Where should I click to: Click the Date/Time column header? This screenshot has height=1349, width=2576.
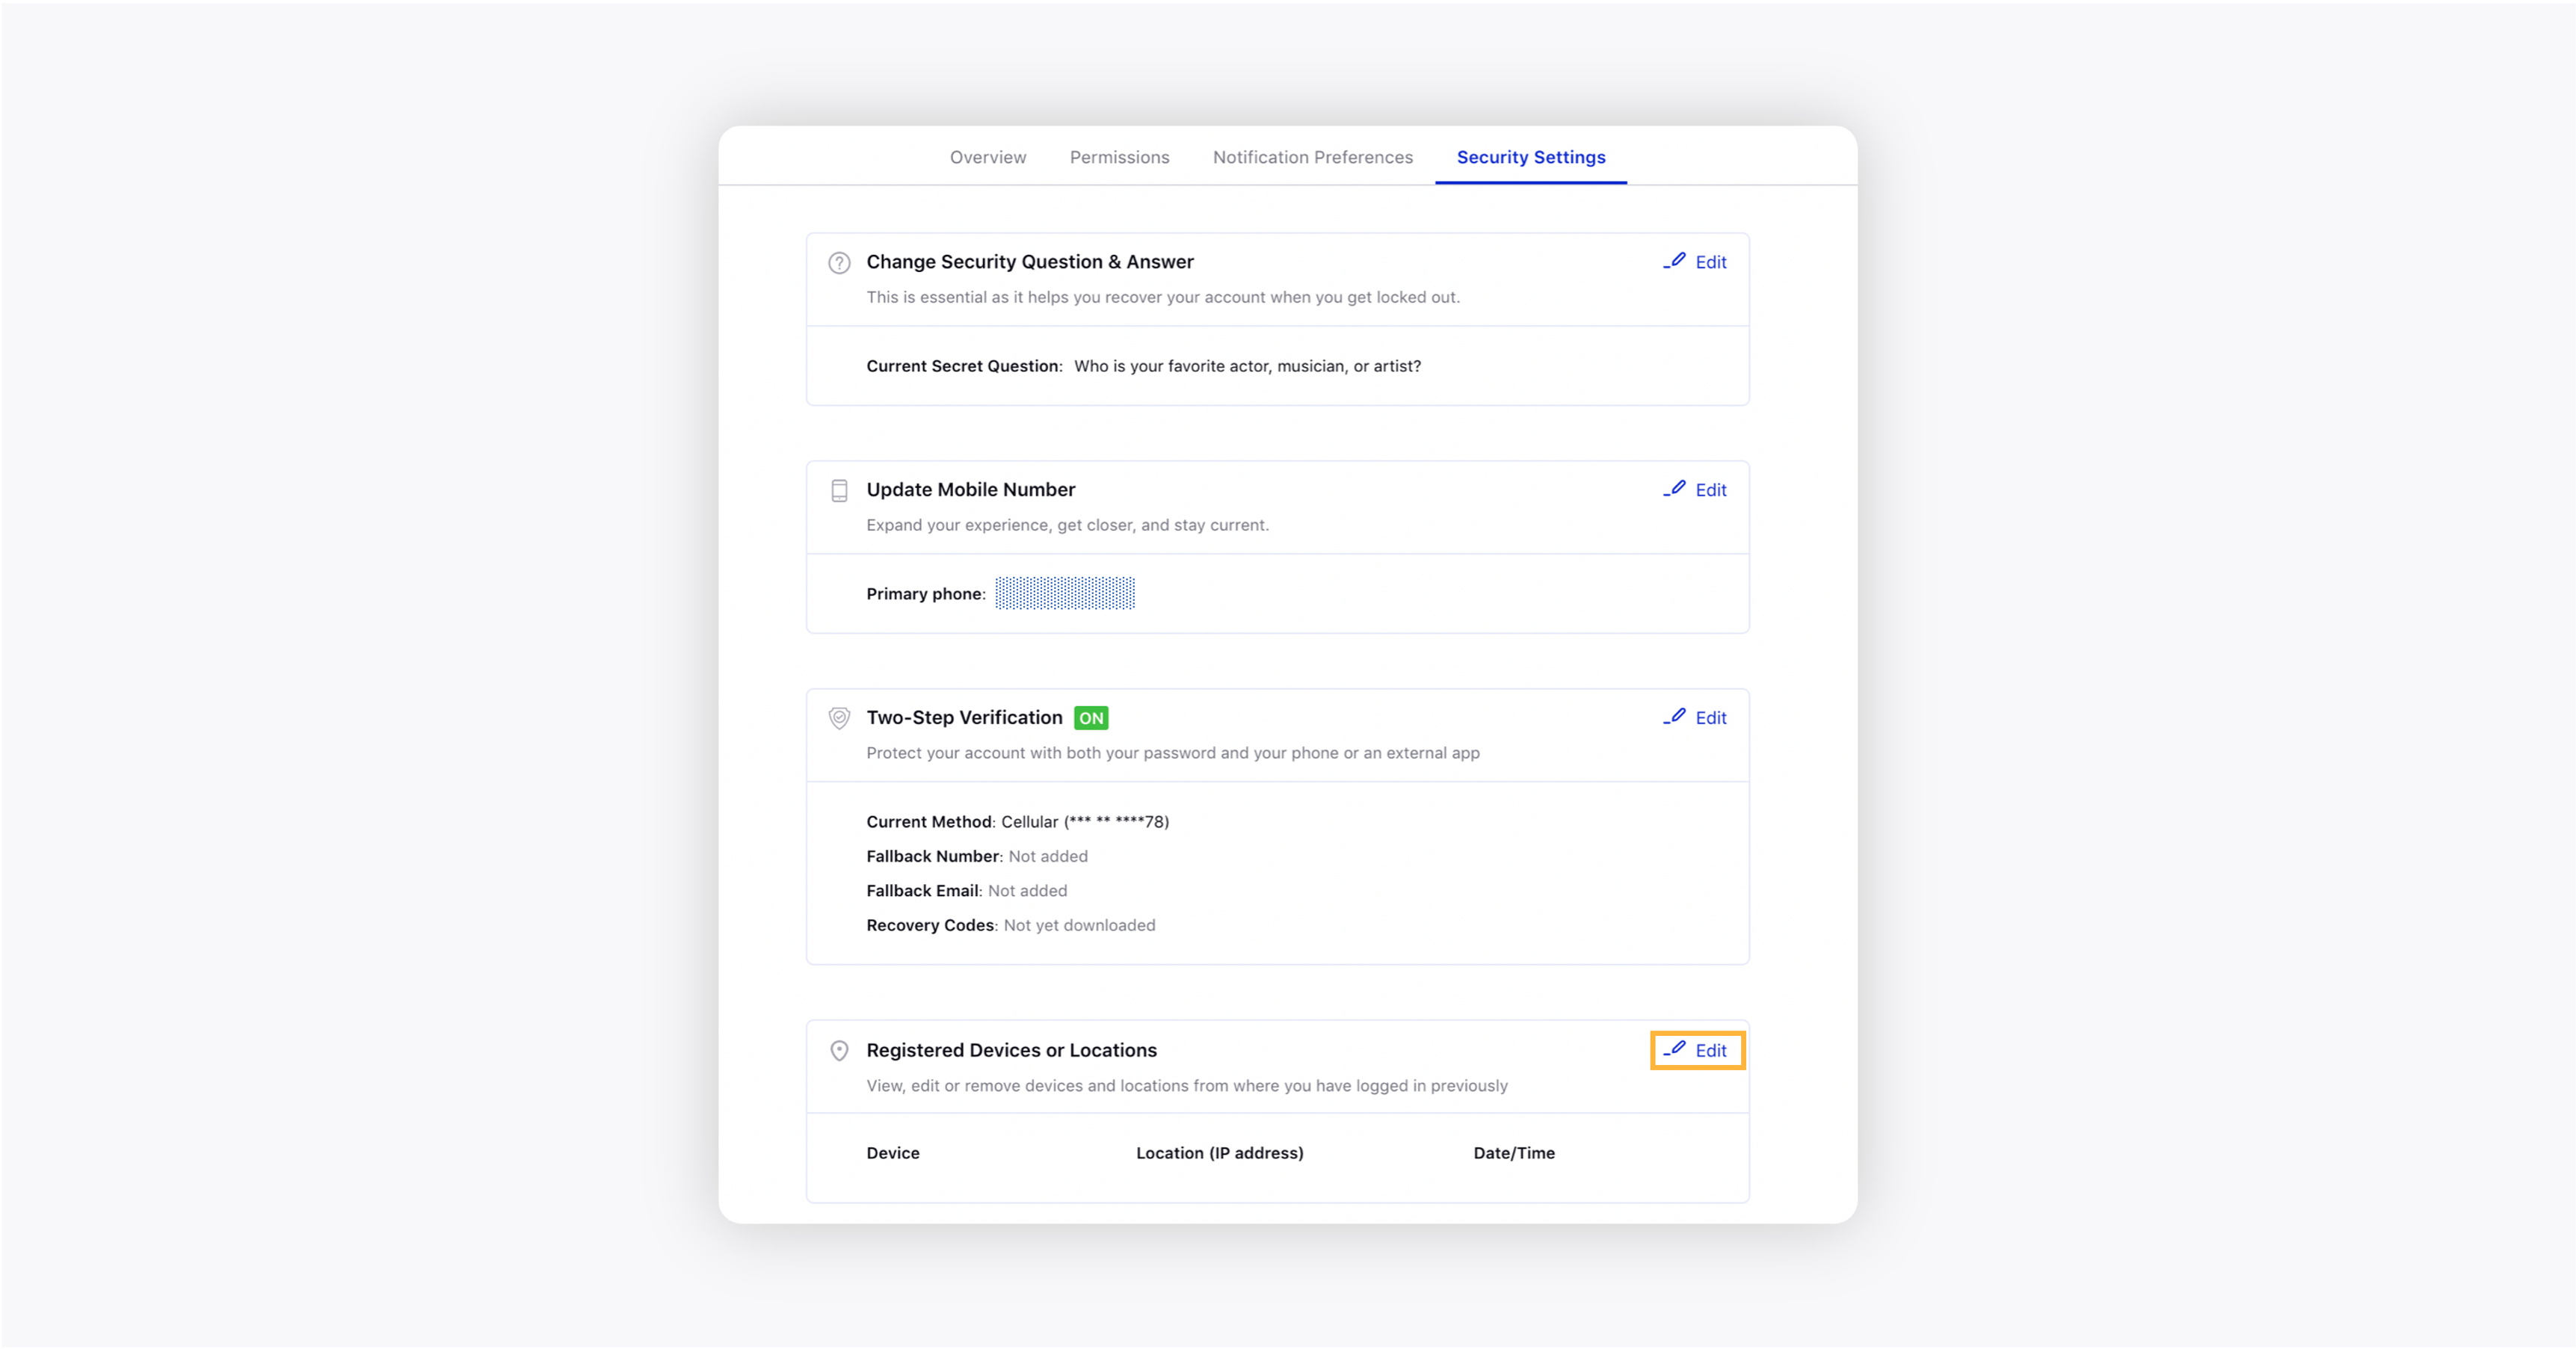(1514, 1153)
